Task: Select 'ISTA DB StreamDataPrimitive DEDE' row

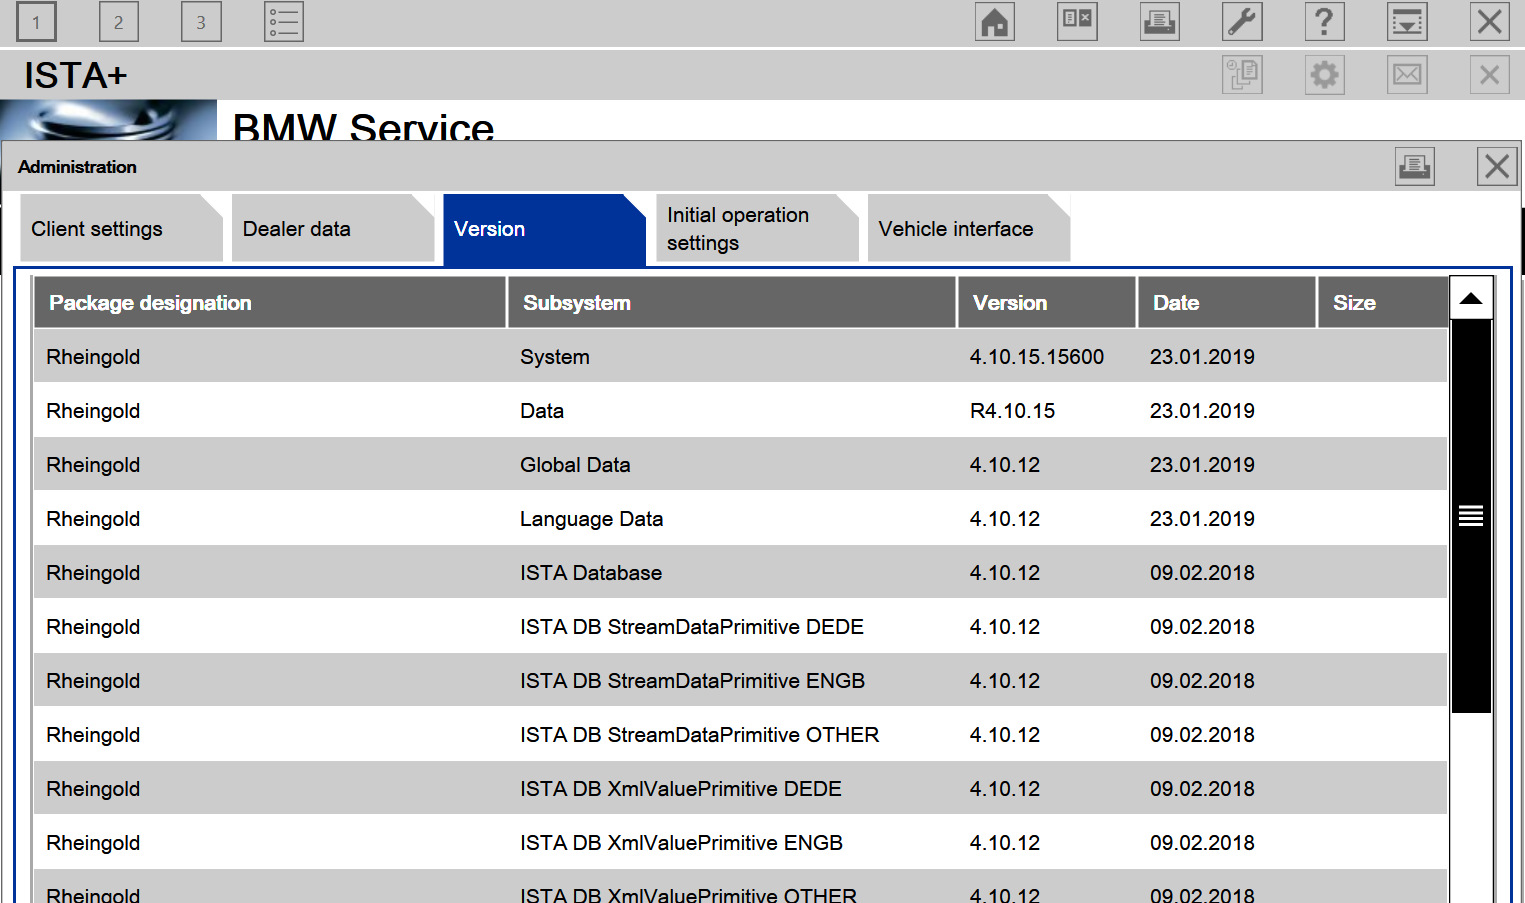Action: 740,627
